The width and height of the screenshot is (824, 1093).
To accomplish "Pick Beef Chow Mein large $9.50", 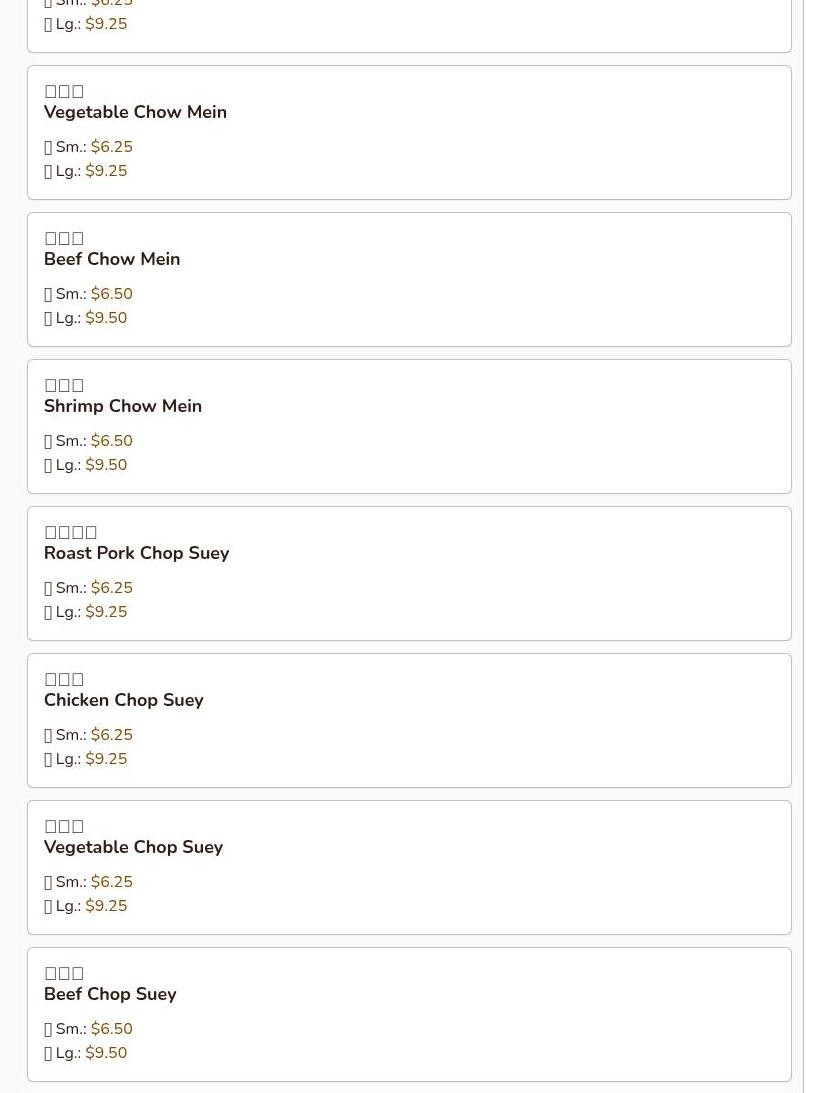I will (x=86, y=318).
